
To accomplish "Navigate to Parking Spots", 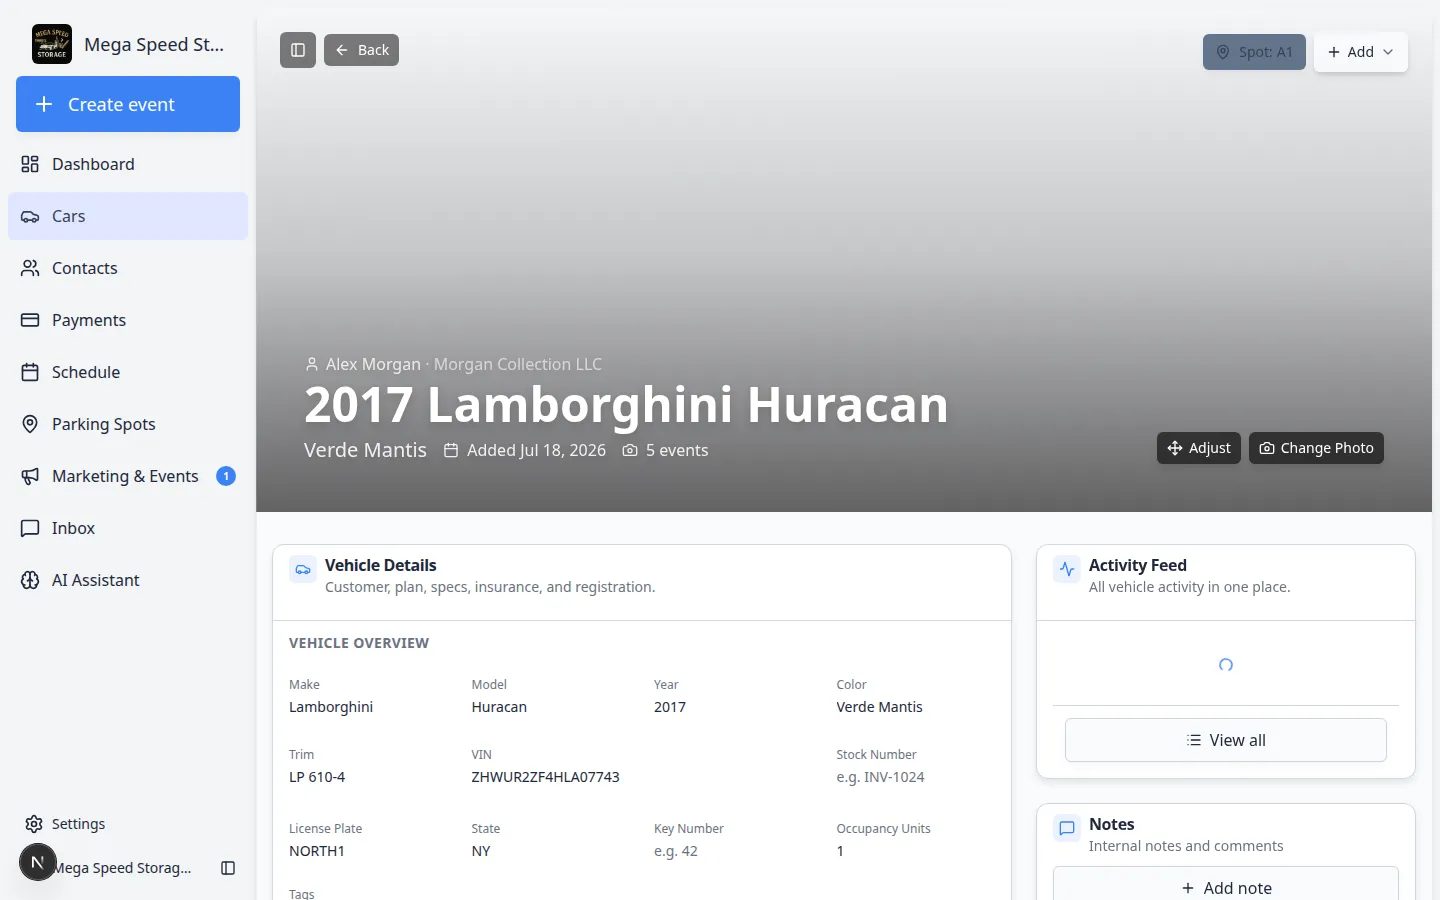I will 128,424.
